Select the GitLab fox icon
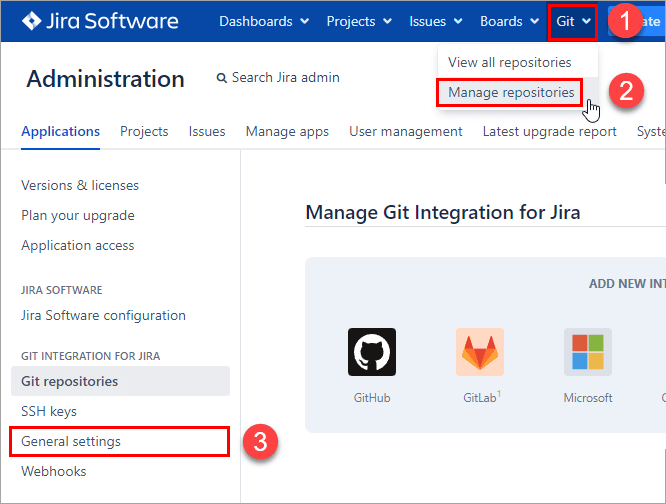Viewport: 666px width, 504px height. click(480, 352)
